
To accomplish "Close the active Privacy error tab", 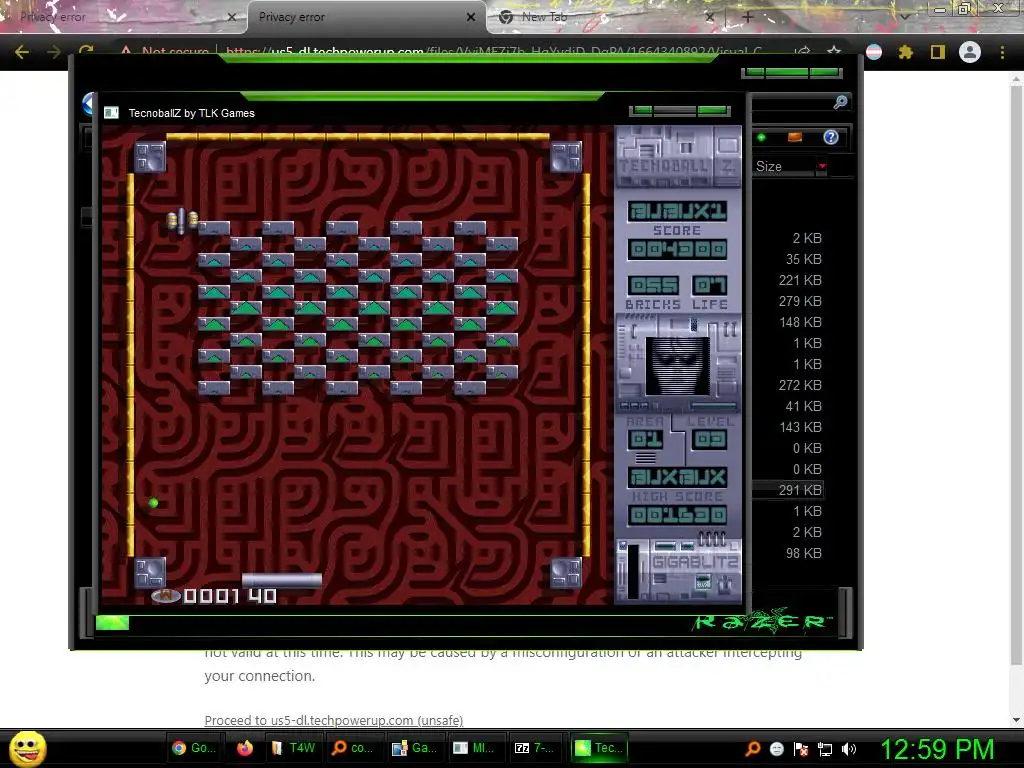I will tap(470, 17).
